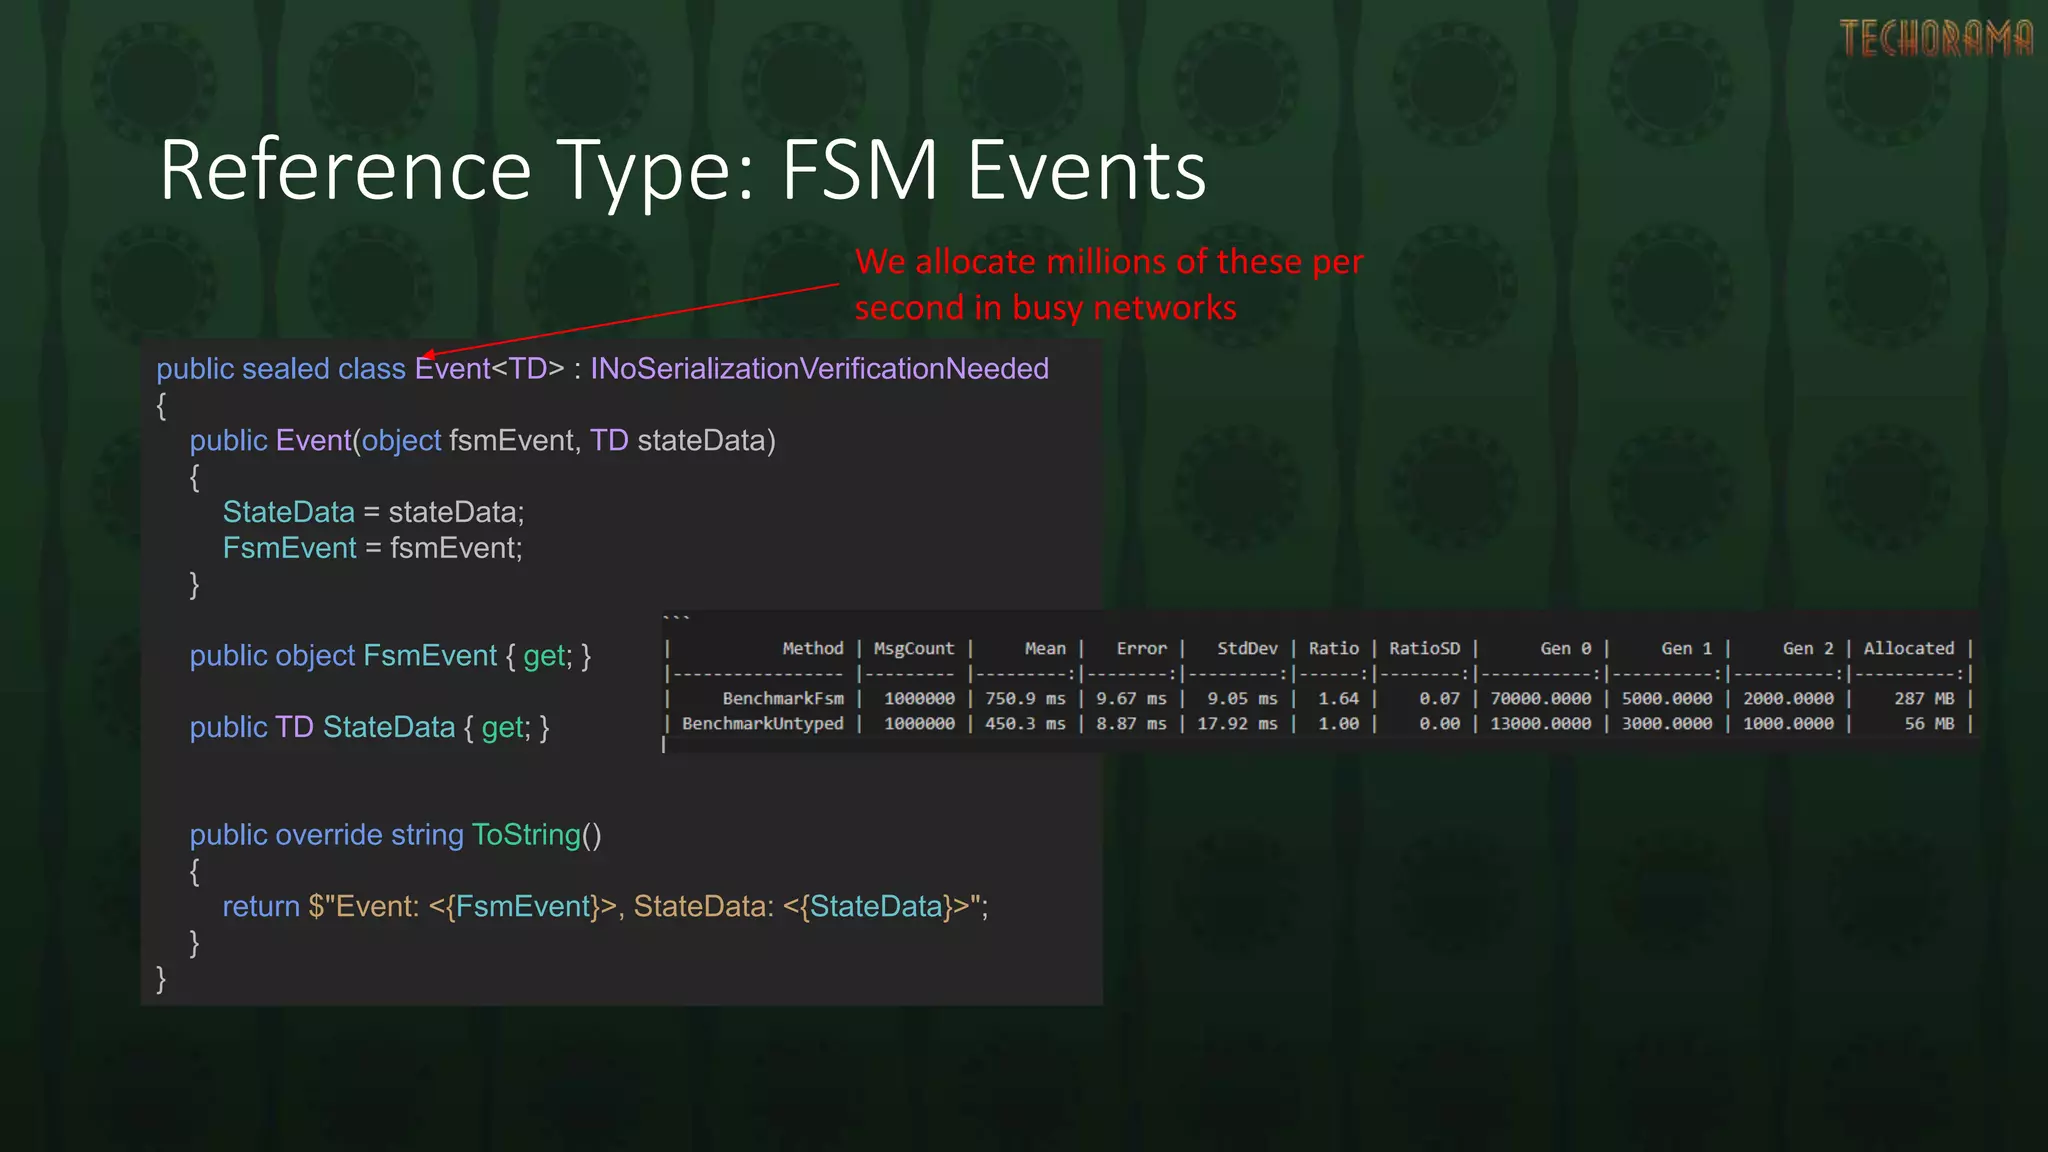The width and height of the screenshot is (2048, 1152).
Task: Click the '70000.0000' Gen 0 value
Action: tap(1541, 699)
